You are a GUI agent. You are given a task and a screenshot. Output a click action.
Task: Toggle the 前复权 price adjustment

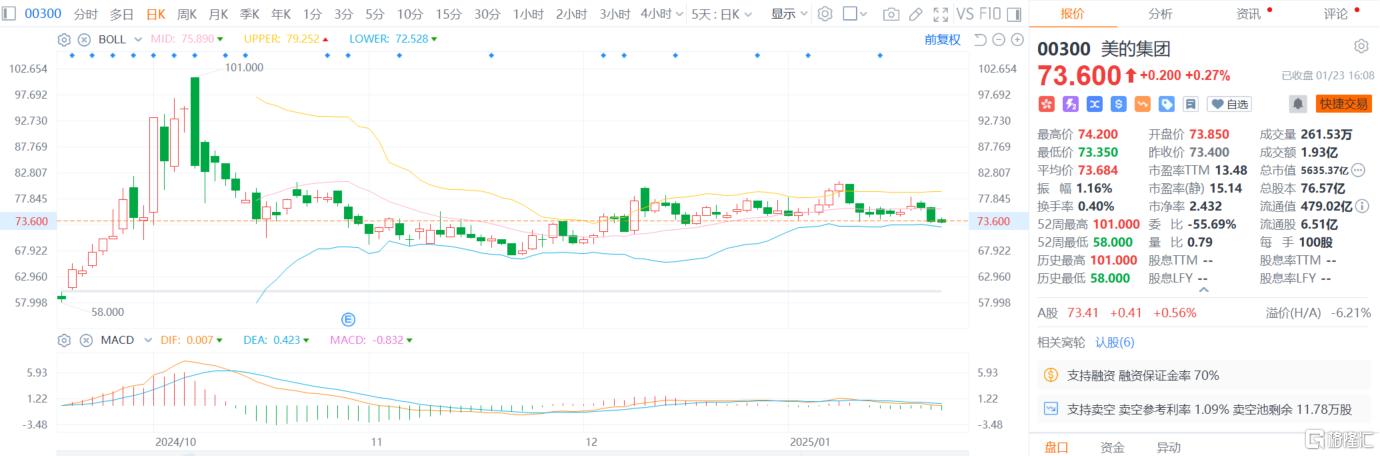click(x=942, y=40)
